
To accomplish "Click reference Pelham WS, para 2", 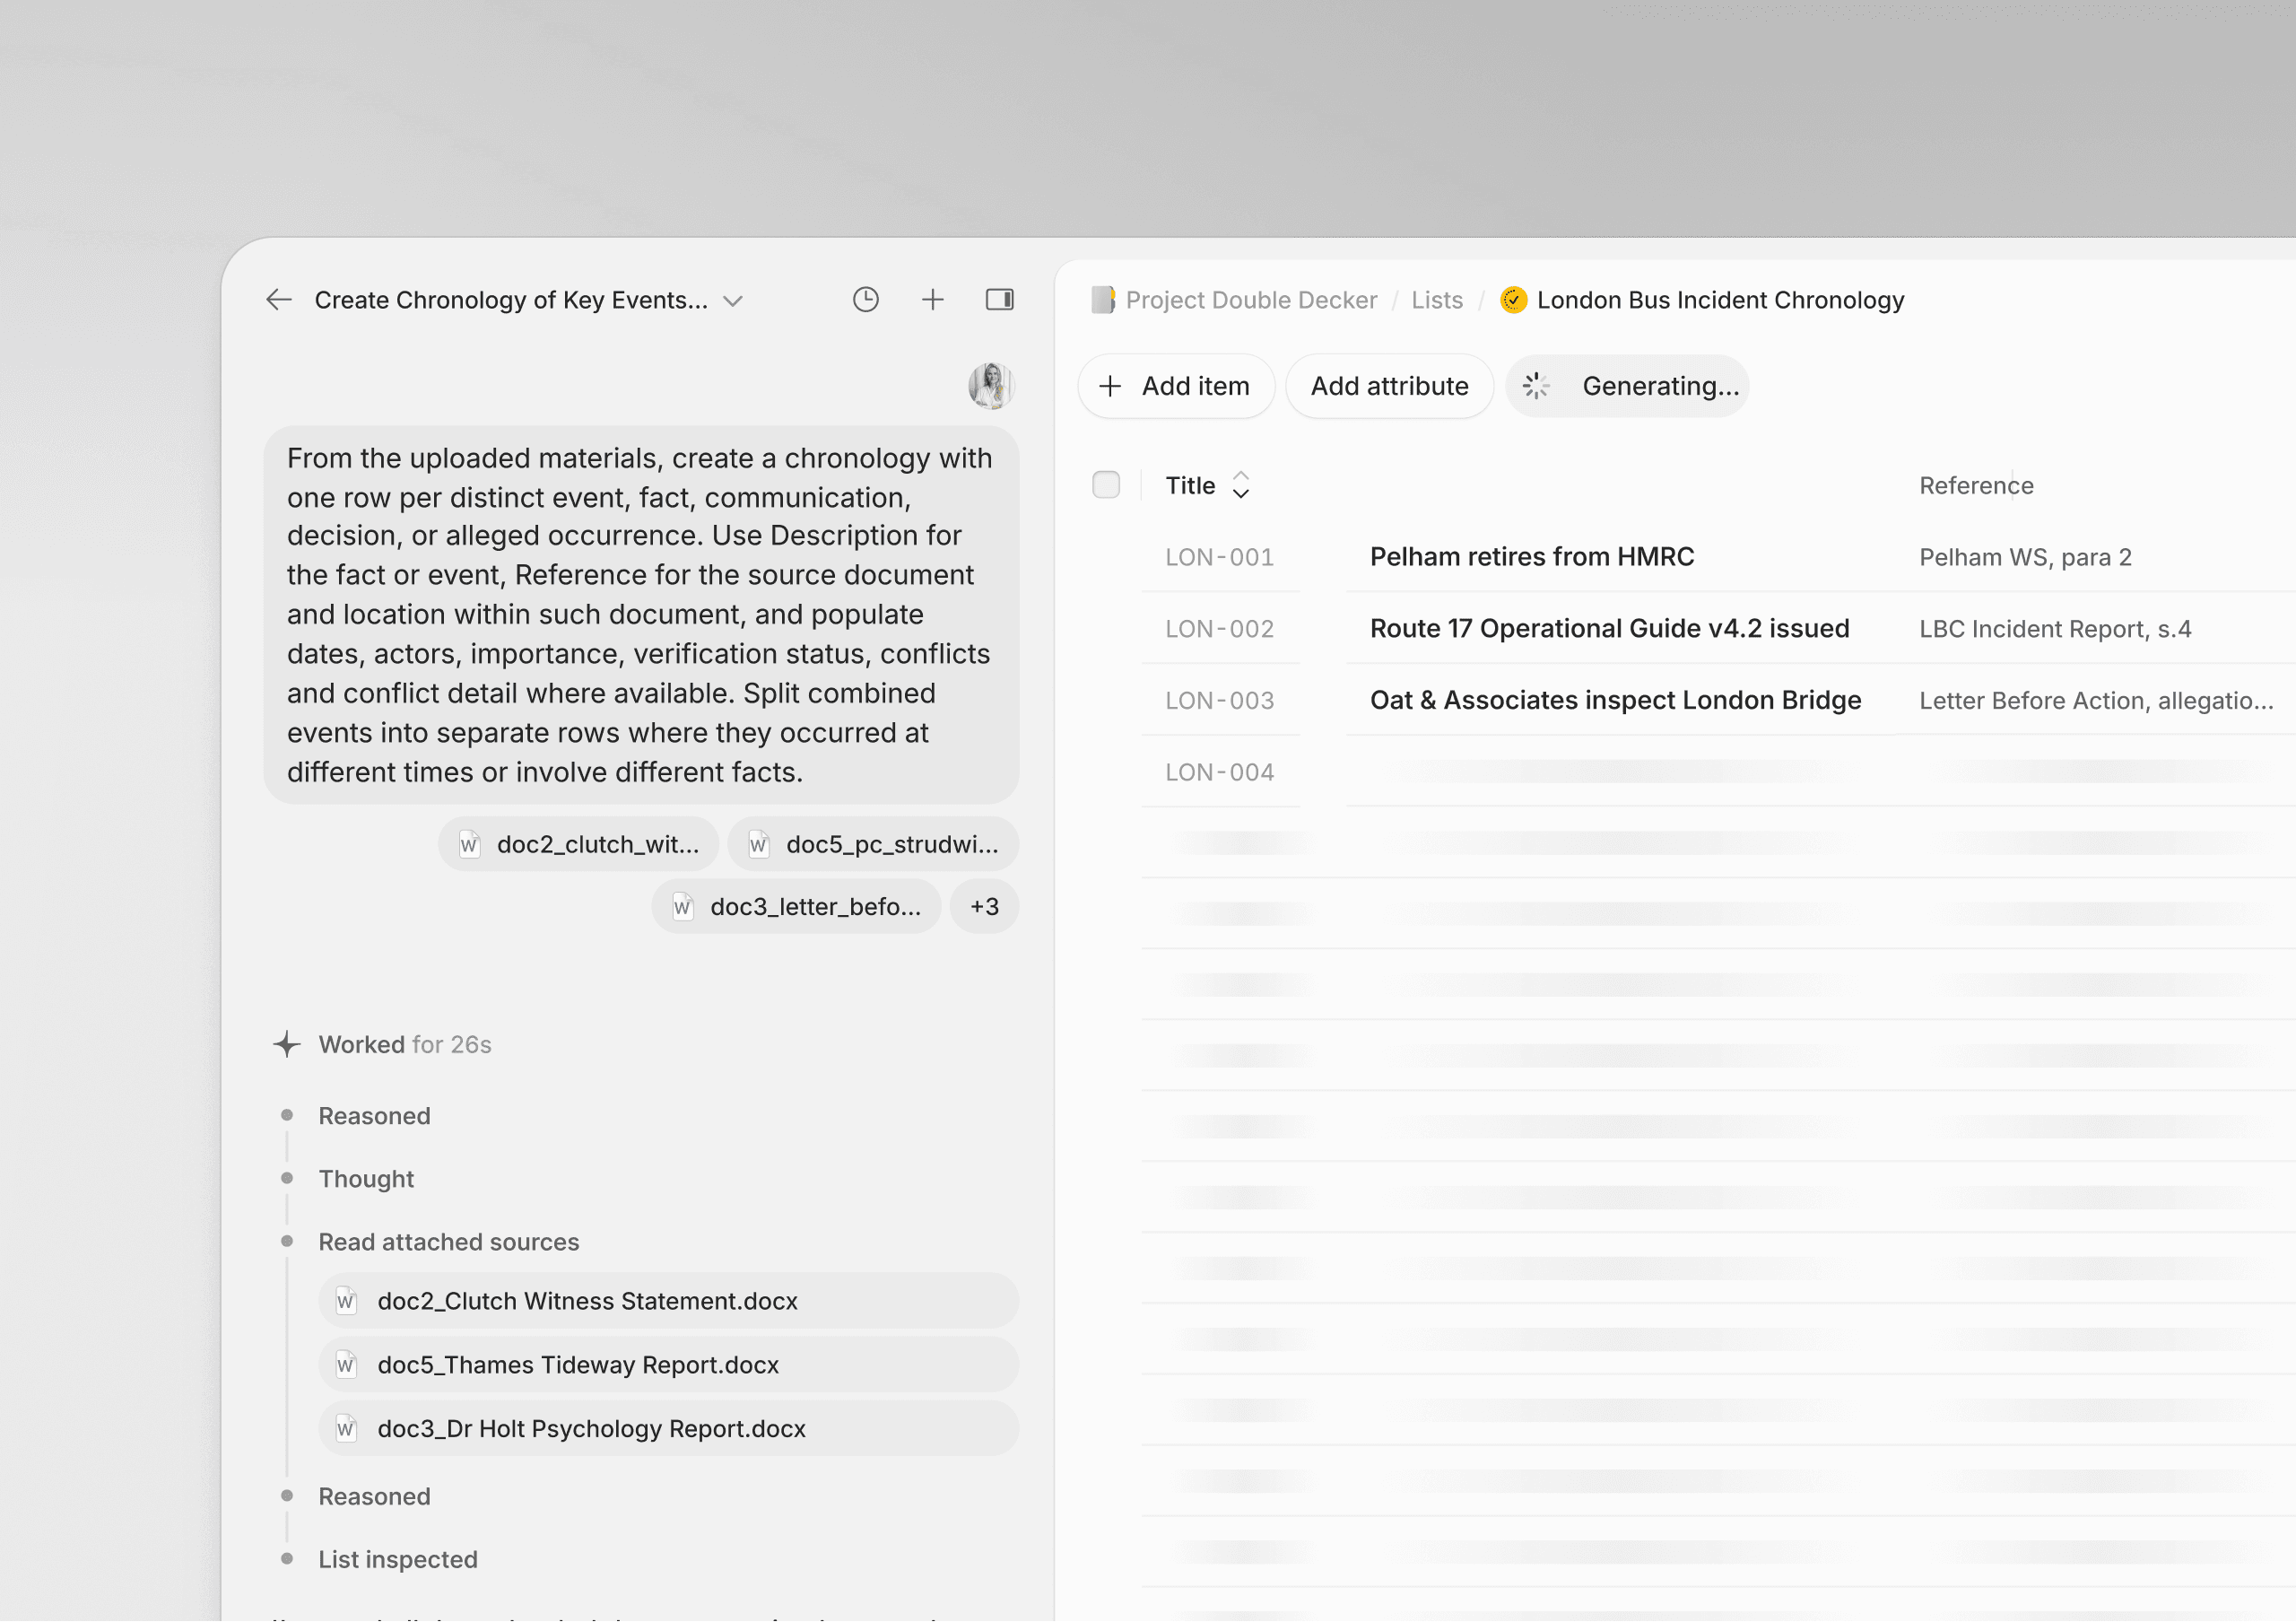I will coord(2025,557).
